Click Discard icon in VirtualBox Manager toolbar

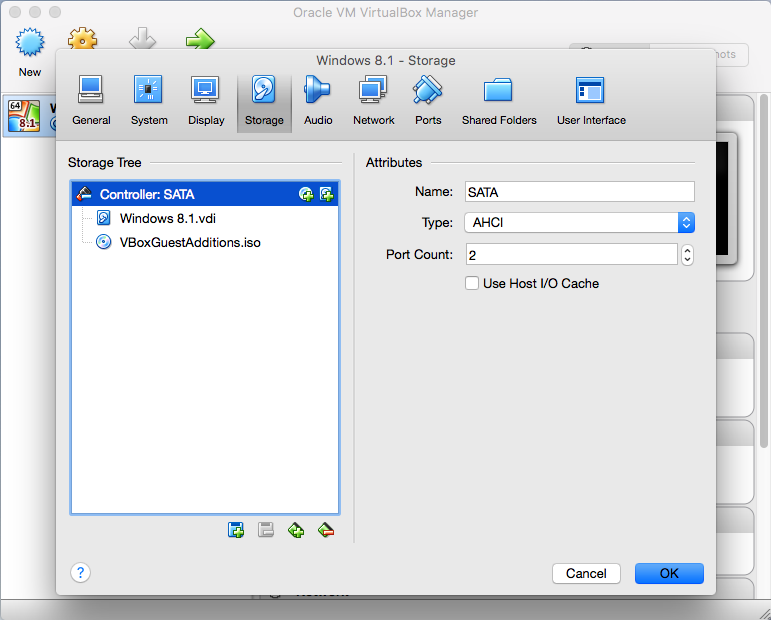[x=143, y=38]
